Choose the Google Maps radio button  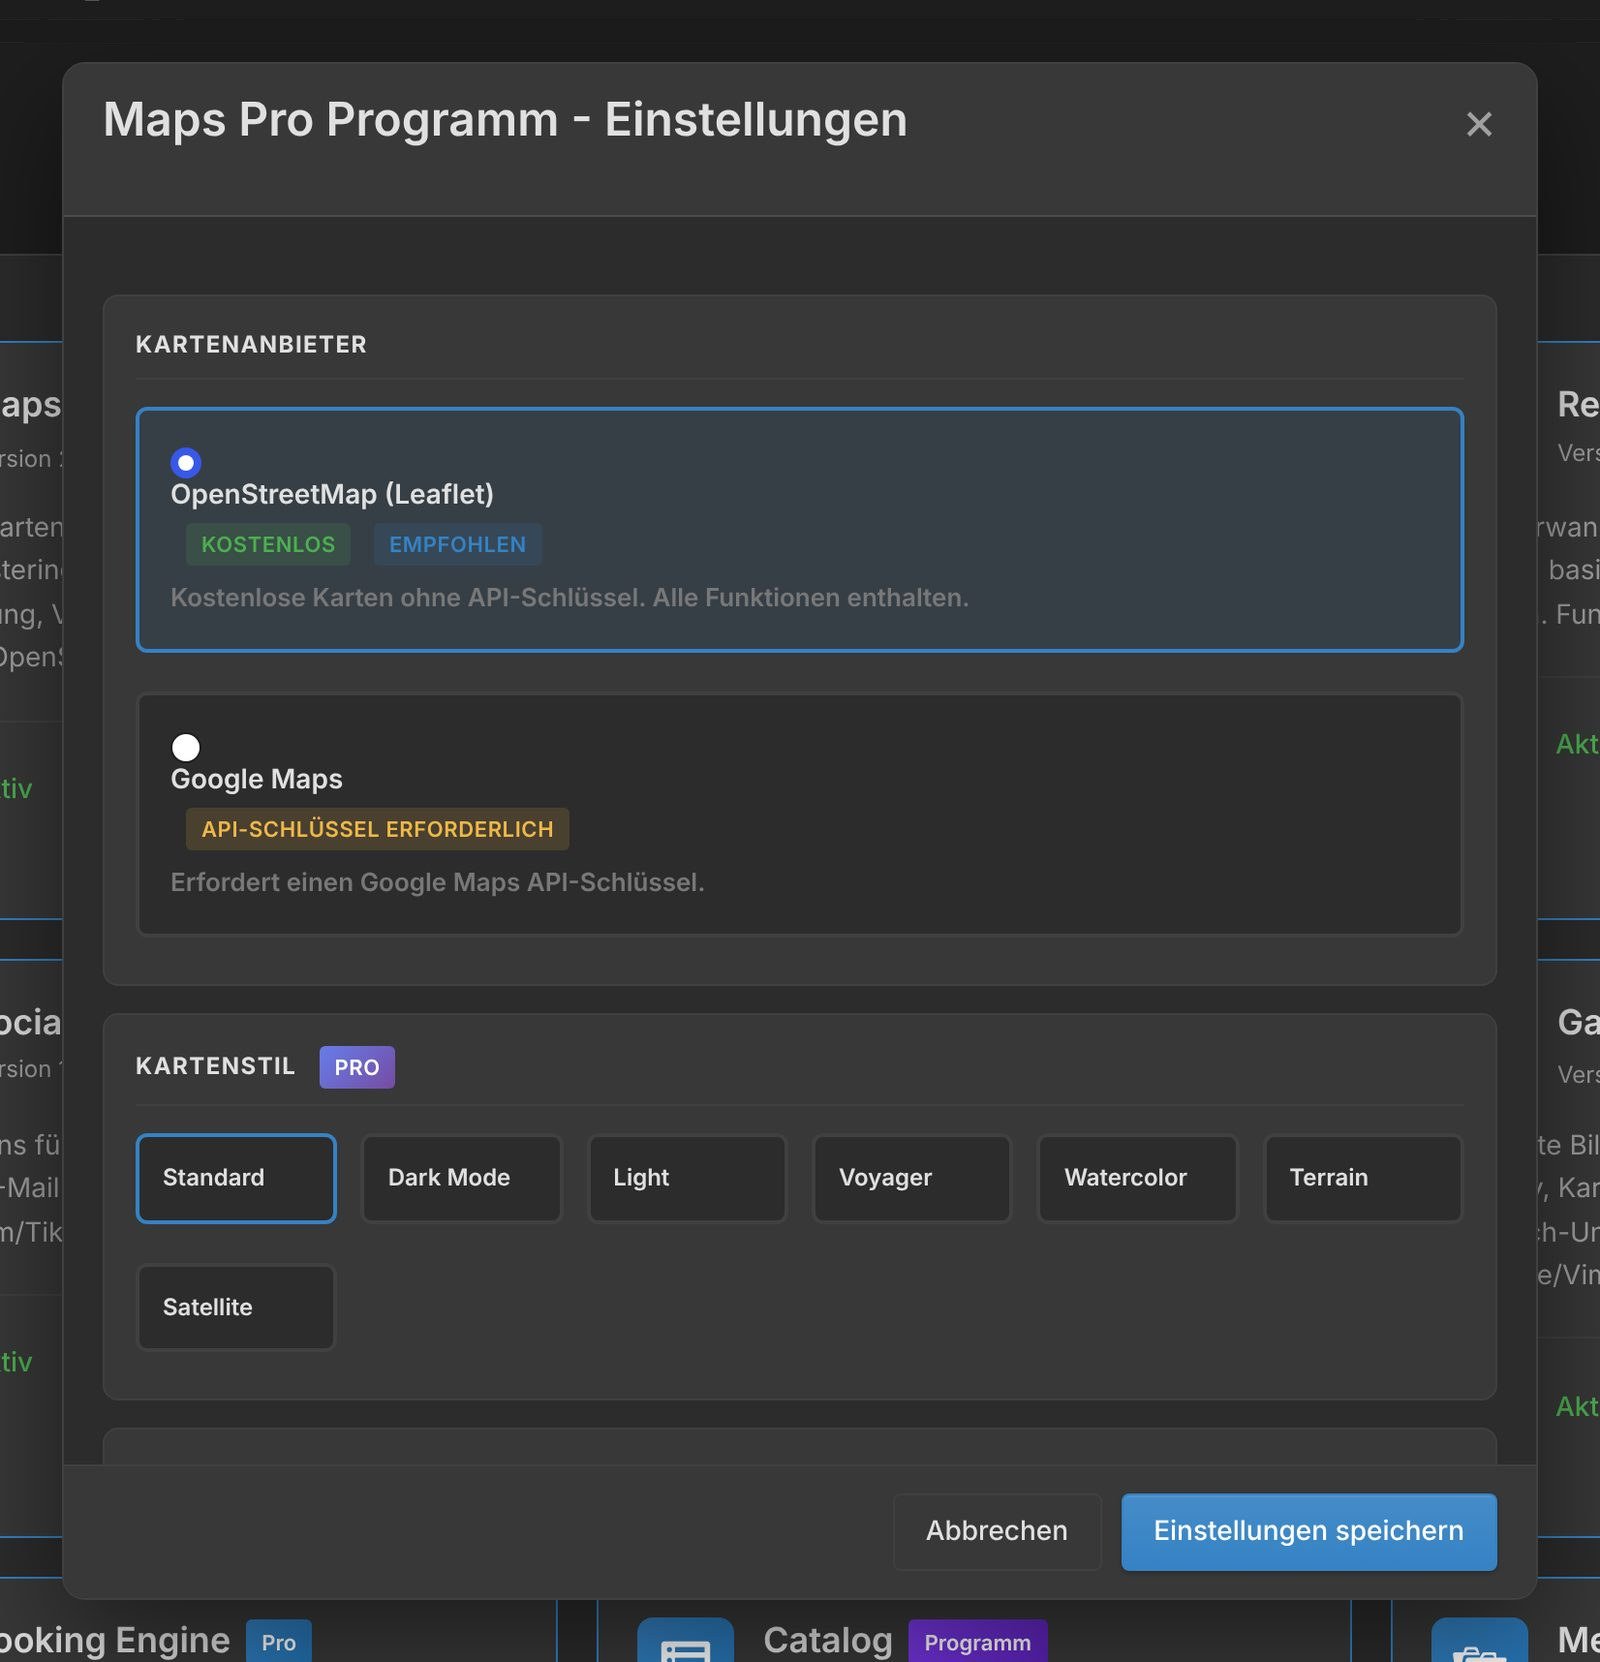(x=186, y=747)
